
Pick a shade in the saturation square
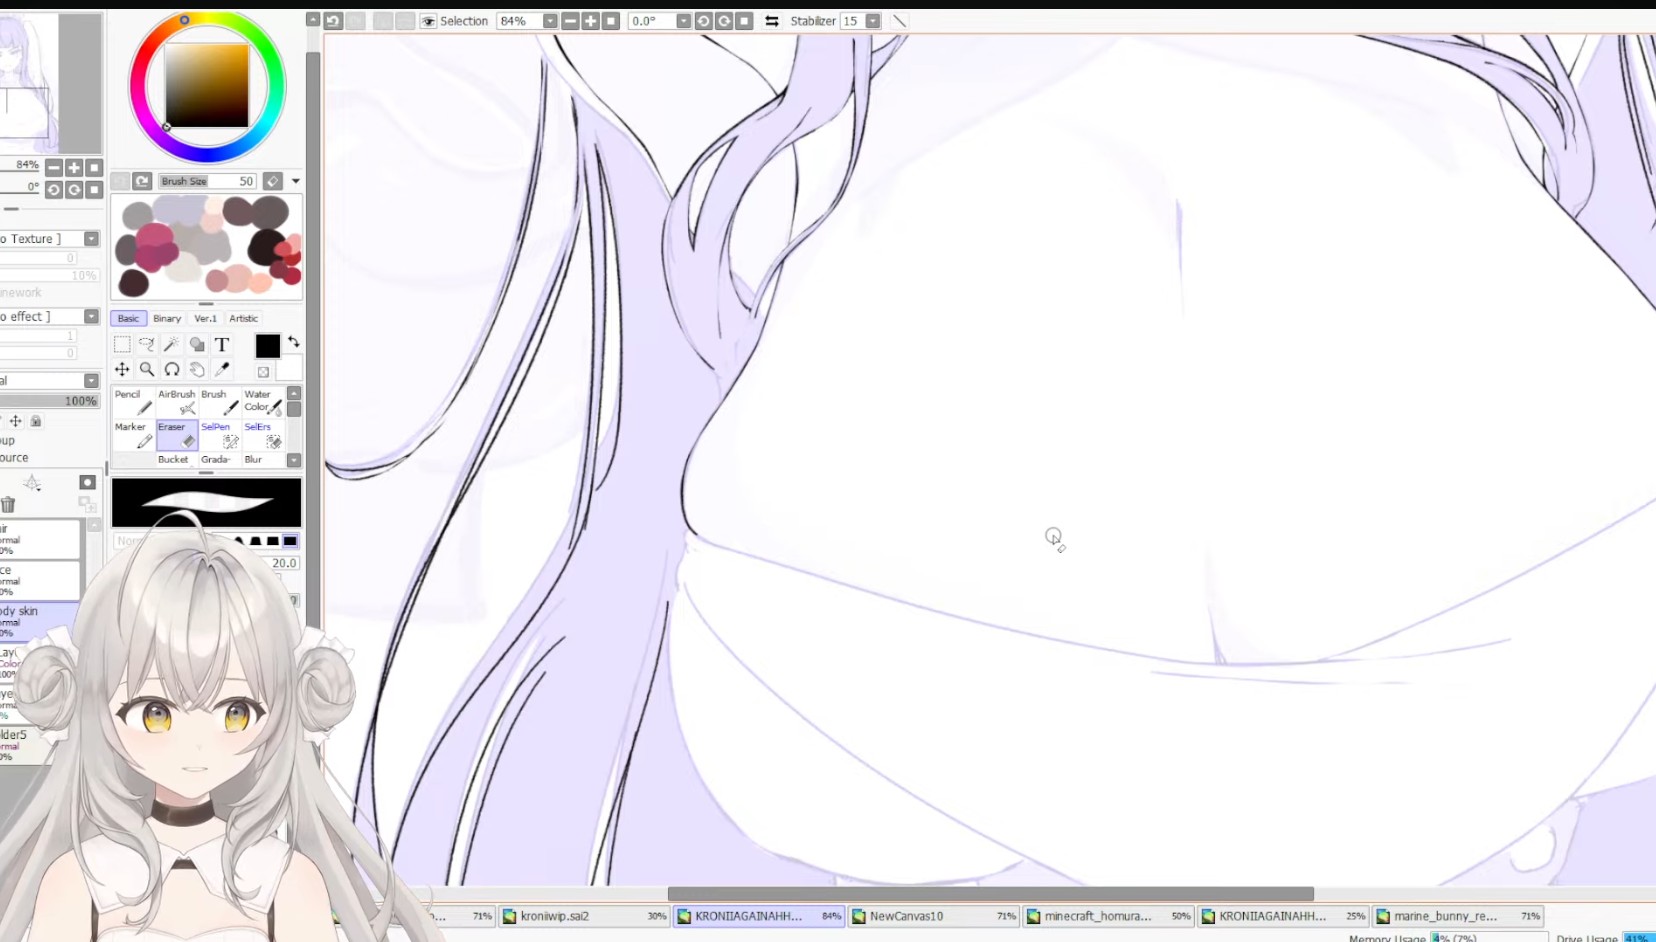[207, 86]
